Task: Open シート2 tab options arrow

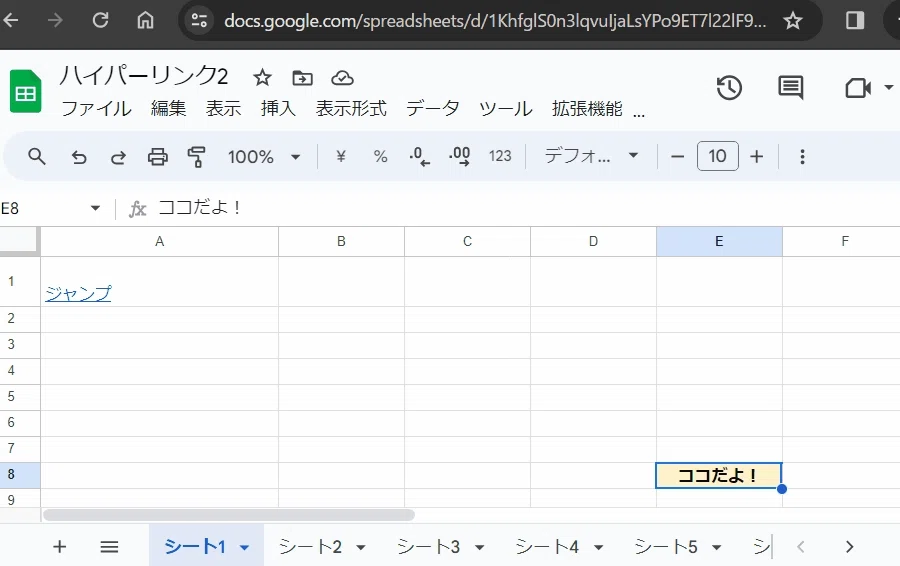Action: 361,547
